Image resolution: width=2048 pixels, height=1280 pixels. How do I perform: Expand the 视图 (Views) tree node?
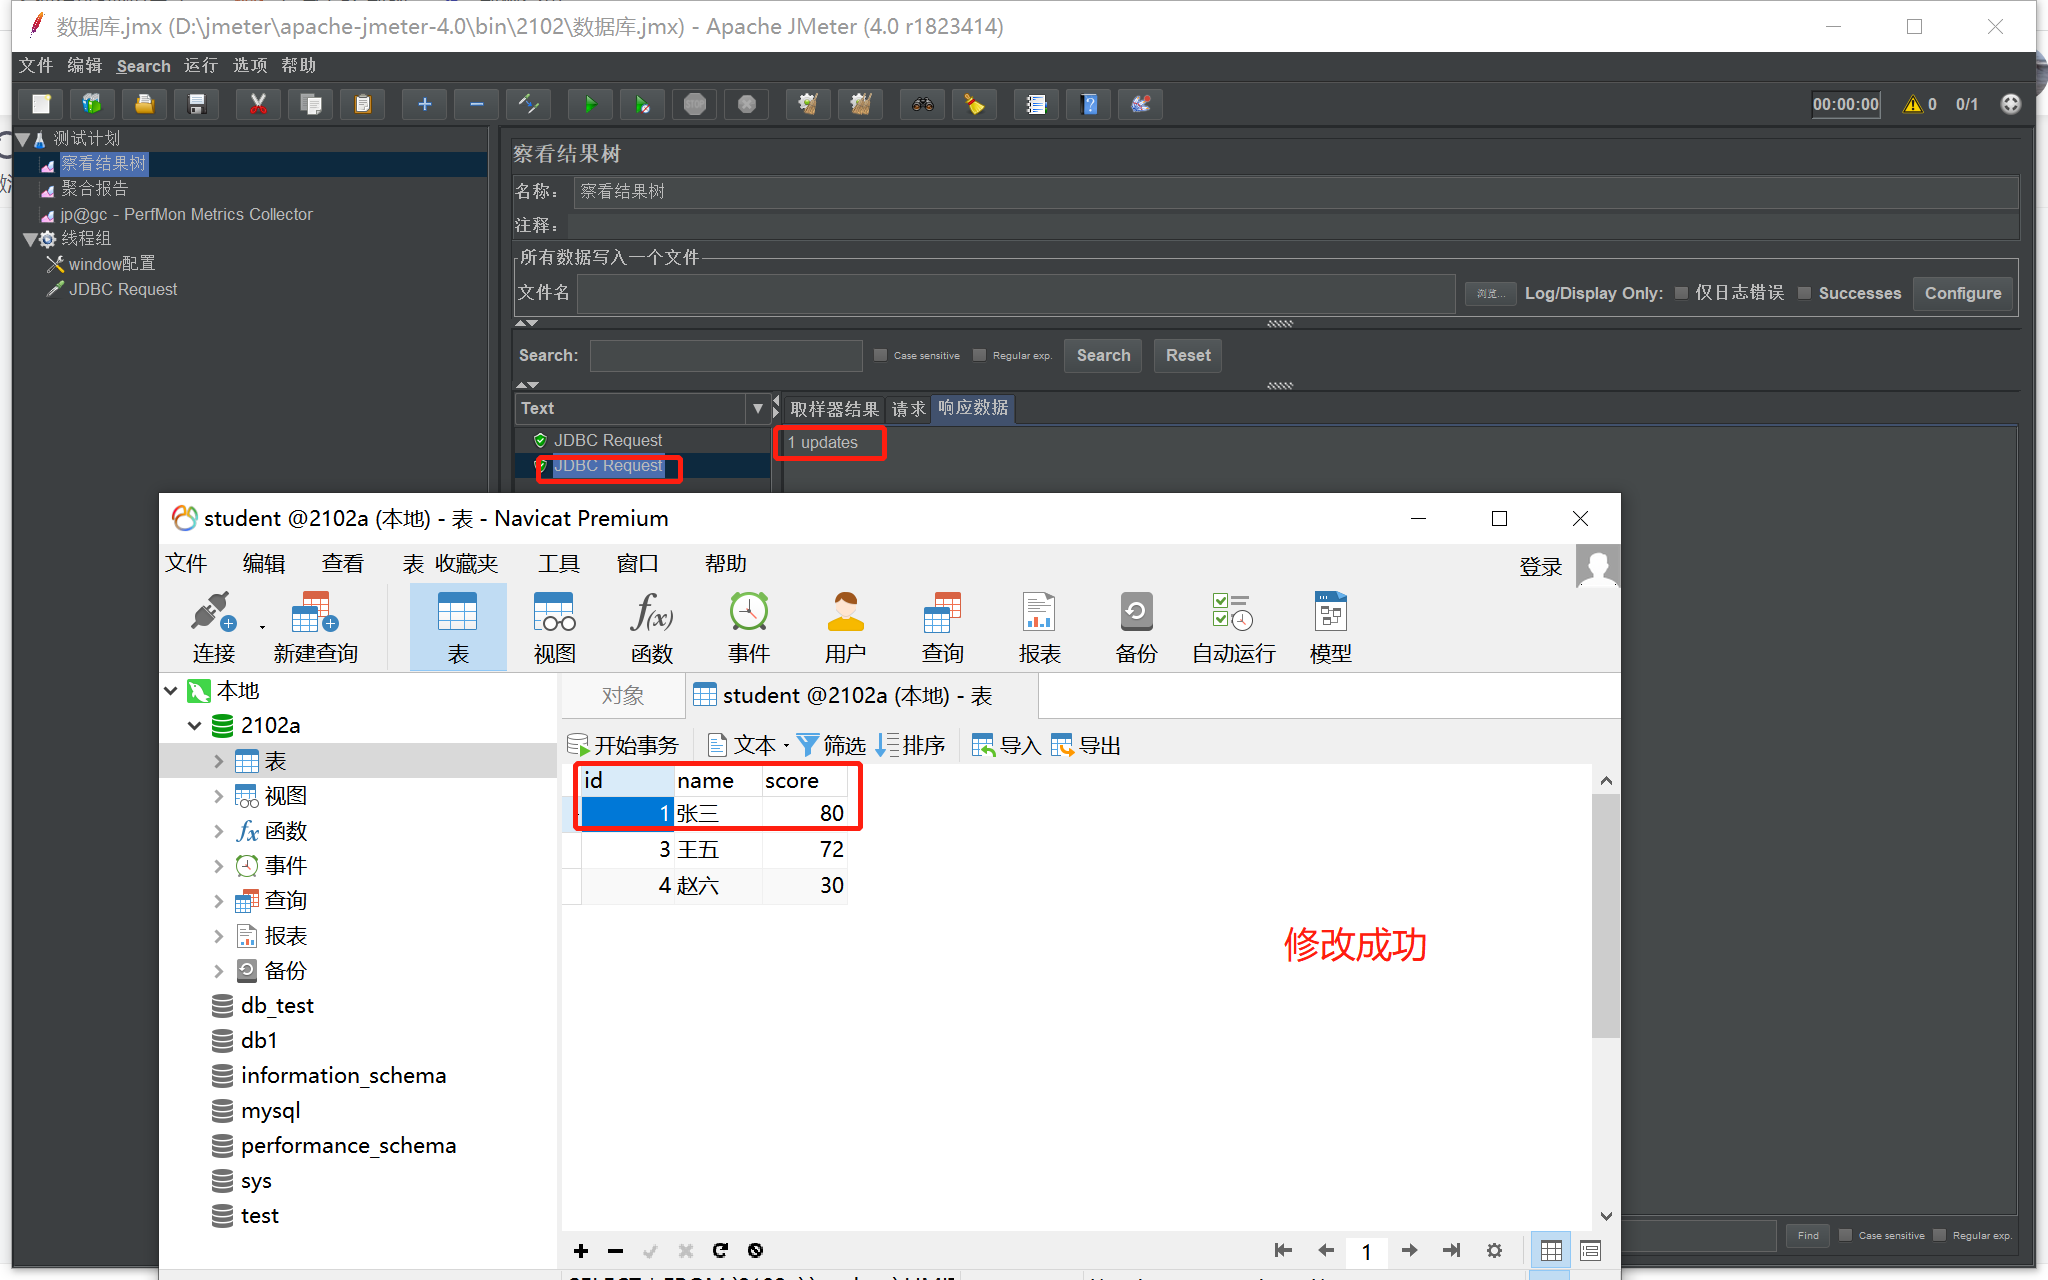tap(219, 796)
